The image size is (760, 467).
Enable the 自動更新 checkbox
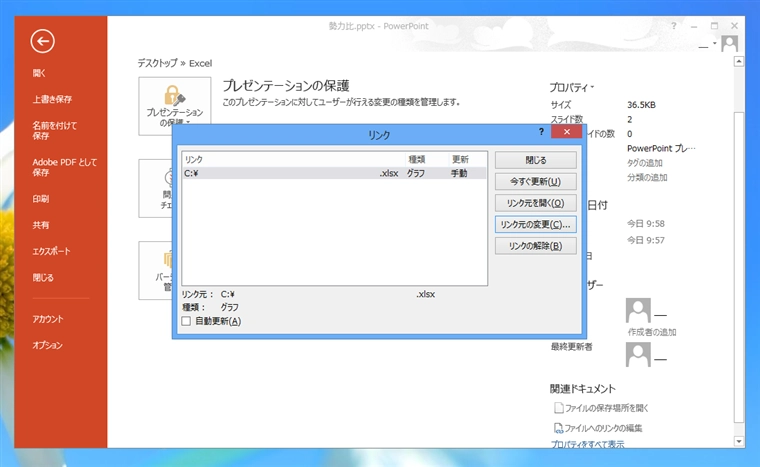pyautogui.click(x=186, y=321)
